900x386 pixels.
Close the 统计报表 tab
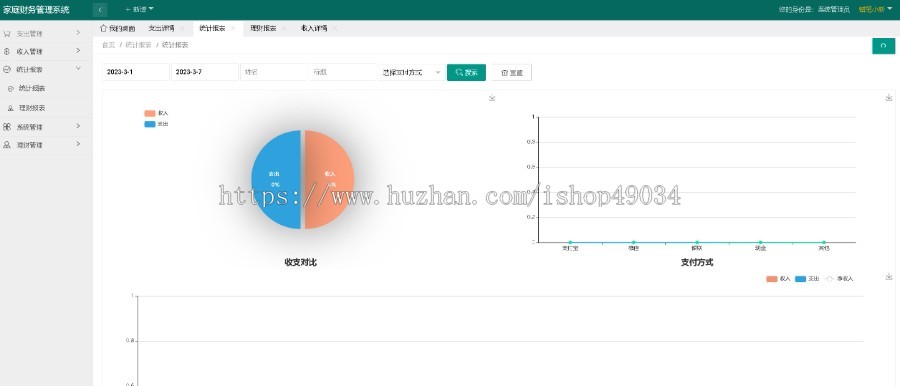click(233, 28)
